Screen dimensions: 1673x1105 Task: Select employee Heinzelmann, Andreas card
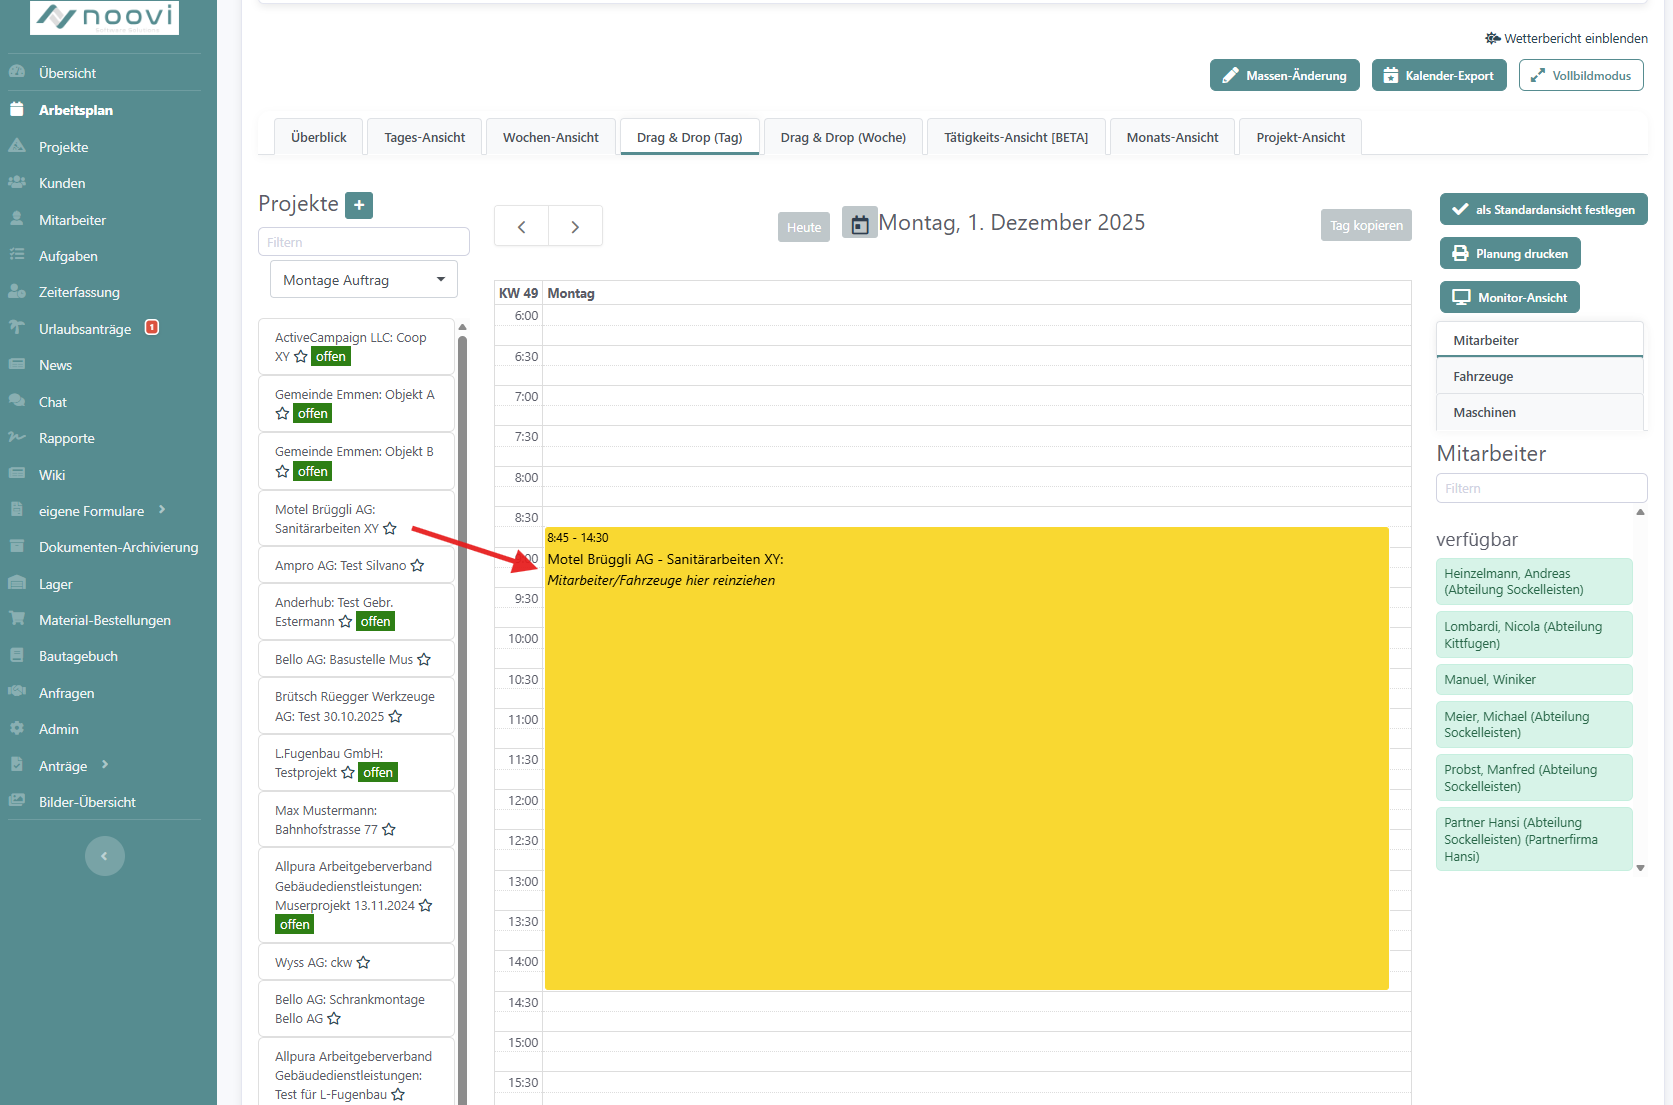tap(1534, 581)
